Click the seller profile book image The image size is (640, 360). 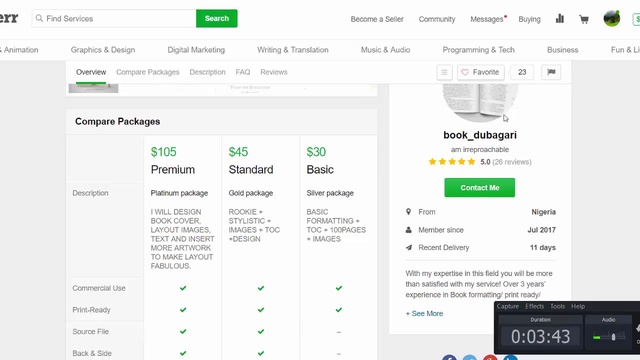click(x=480, y=103)
